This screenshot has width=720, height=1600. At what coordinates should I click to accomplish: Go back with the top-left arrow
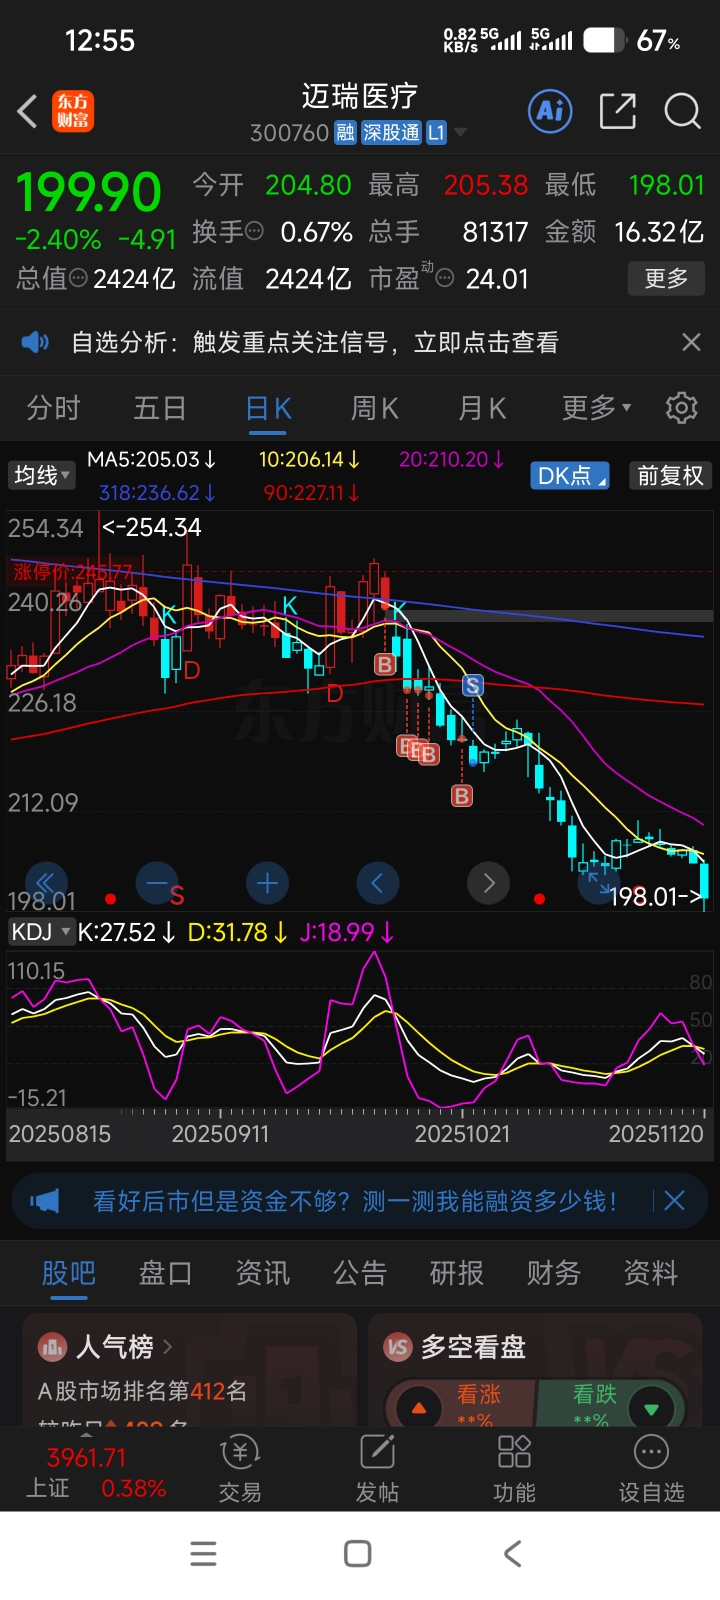coord(28,111)
